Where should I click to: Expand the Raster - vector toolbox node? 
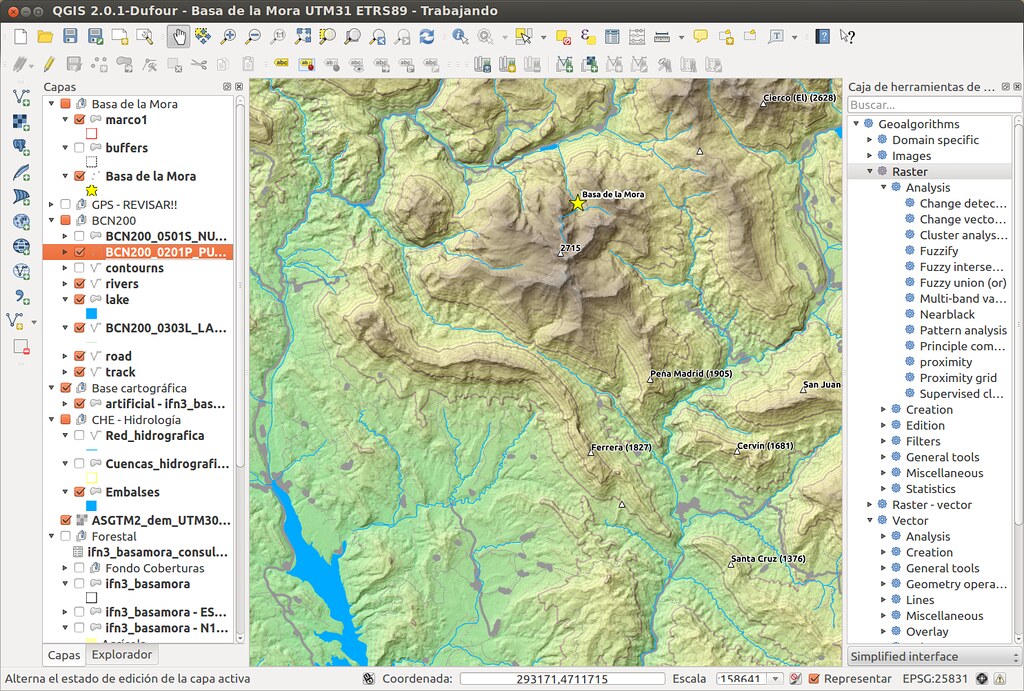pos(870,504)
